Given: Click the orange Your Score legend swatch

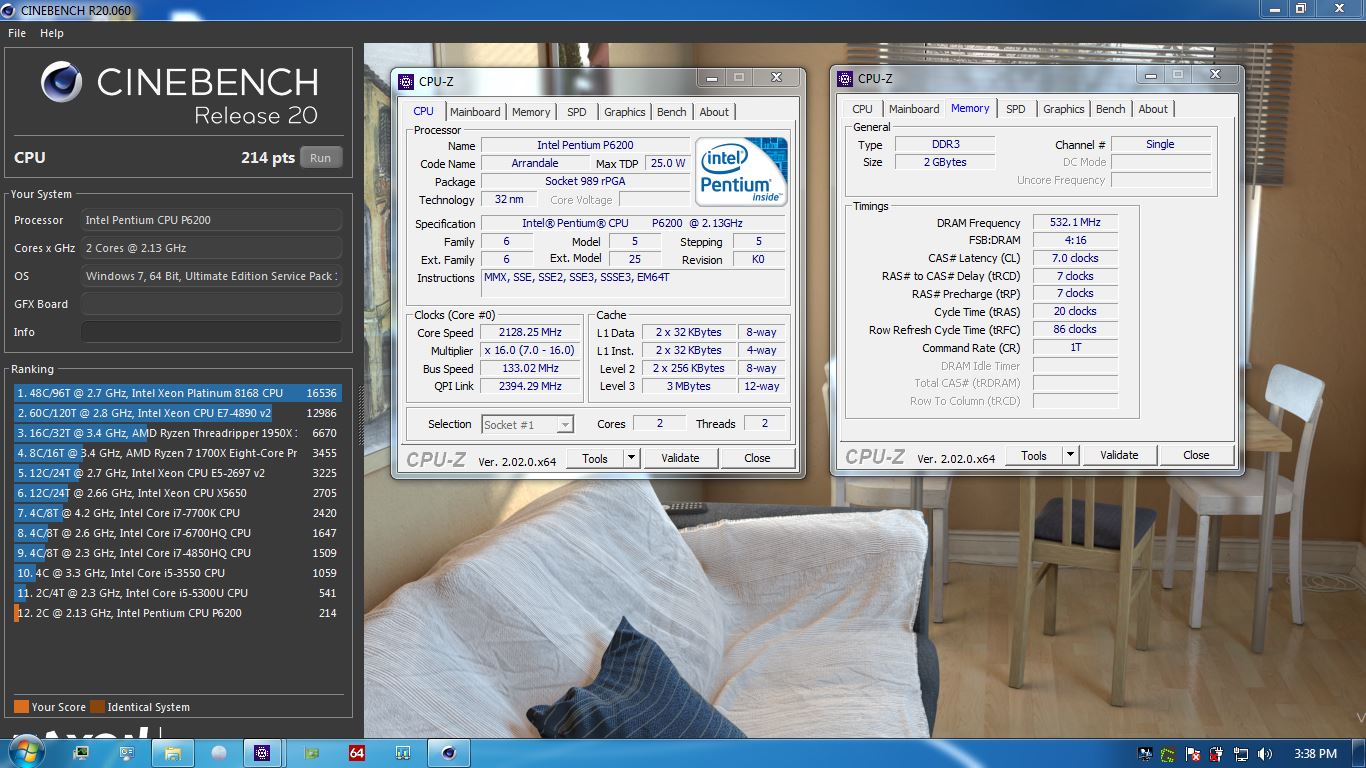Looking at the screenshot, I should (x=21, y=707).
